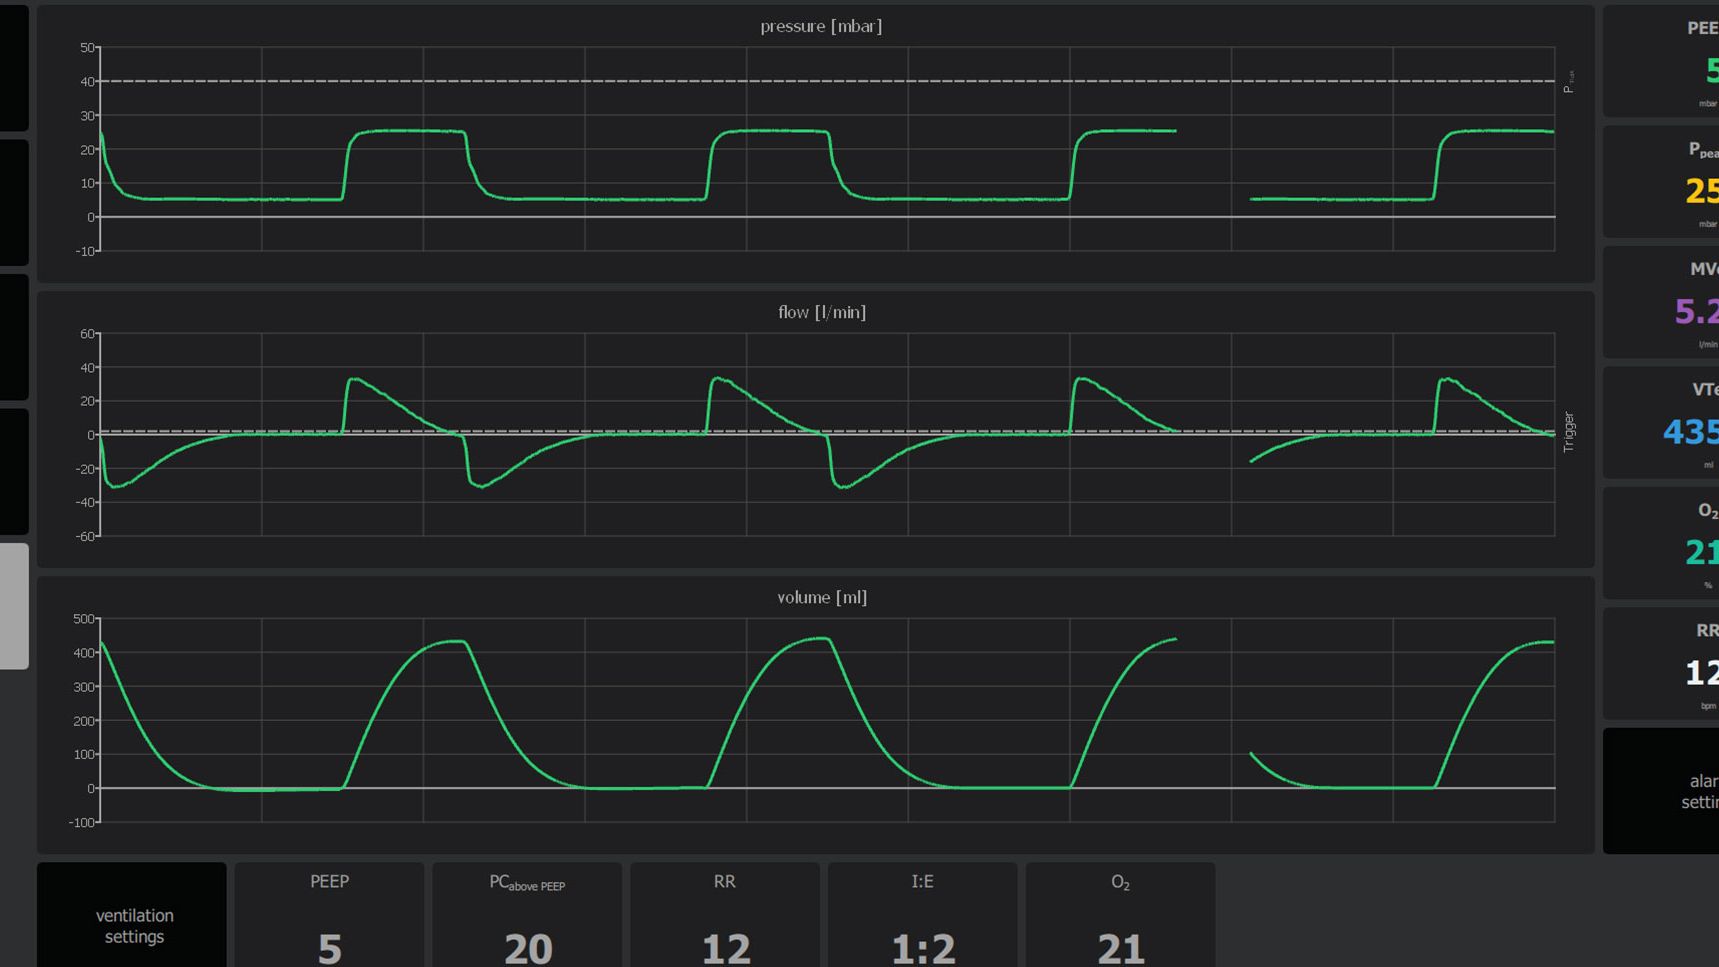Viewport: 1719px width, 967px height.
Task: Click the Pmax label beside pressure chart
Action: pos(1568,82)
